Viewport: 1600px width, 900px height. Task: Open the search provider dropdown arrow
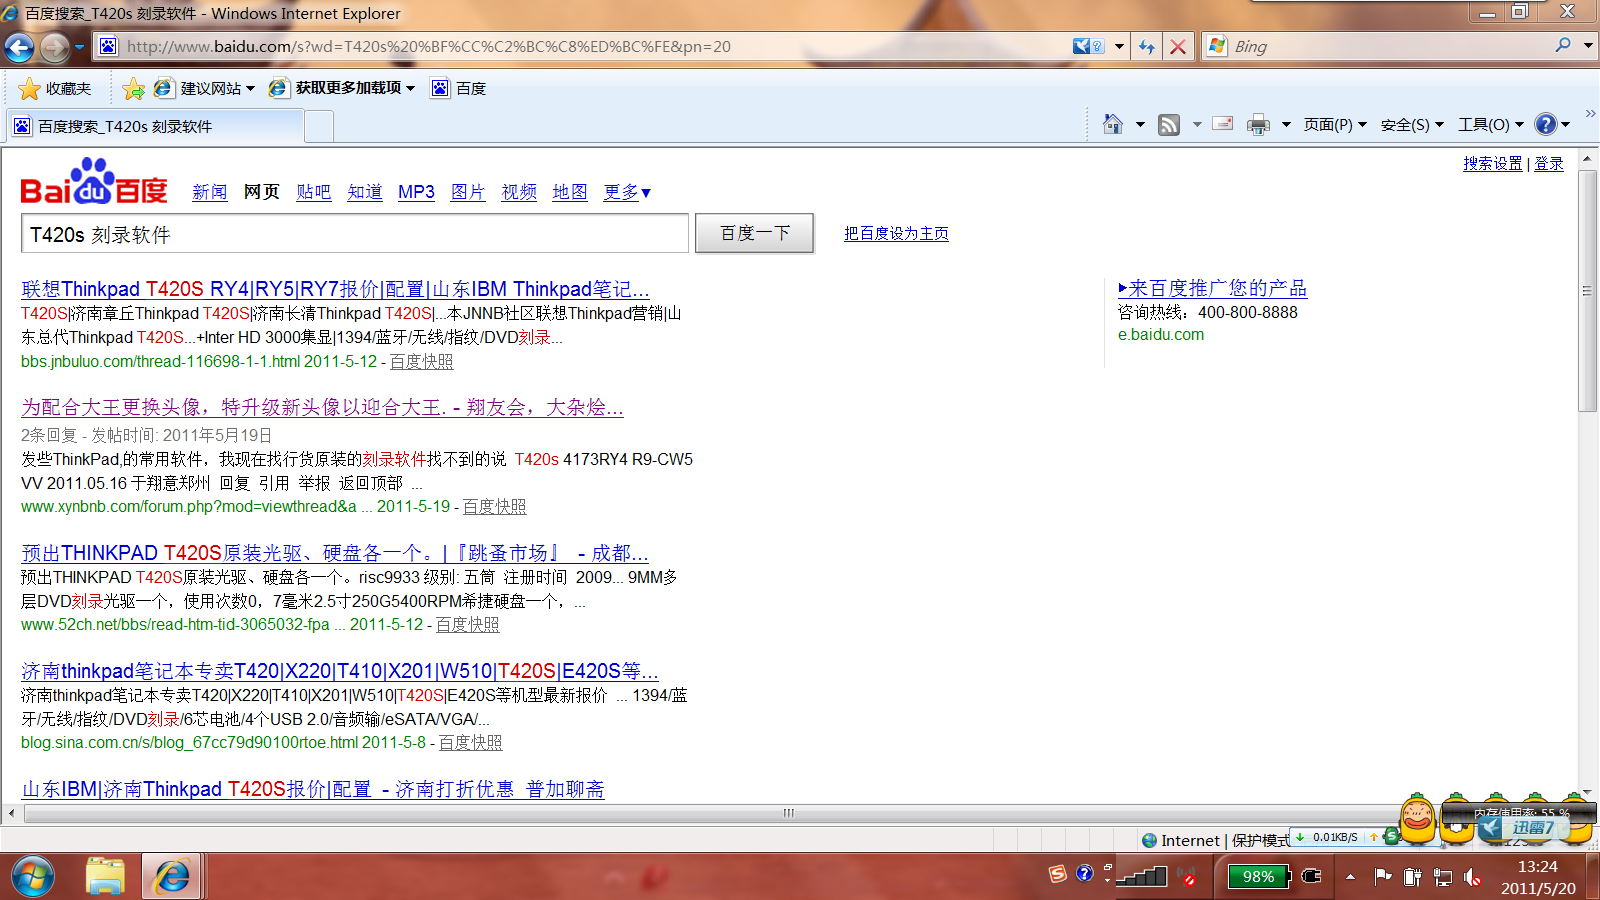coord(1587,45)
